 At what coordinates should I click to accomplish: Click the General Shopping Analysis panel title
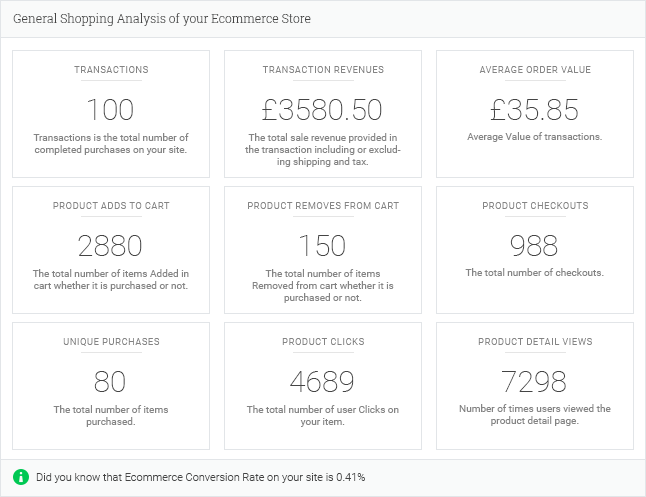click(x=162, y=19)
